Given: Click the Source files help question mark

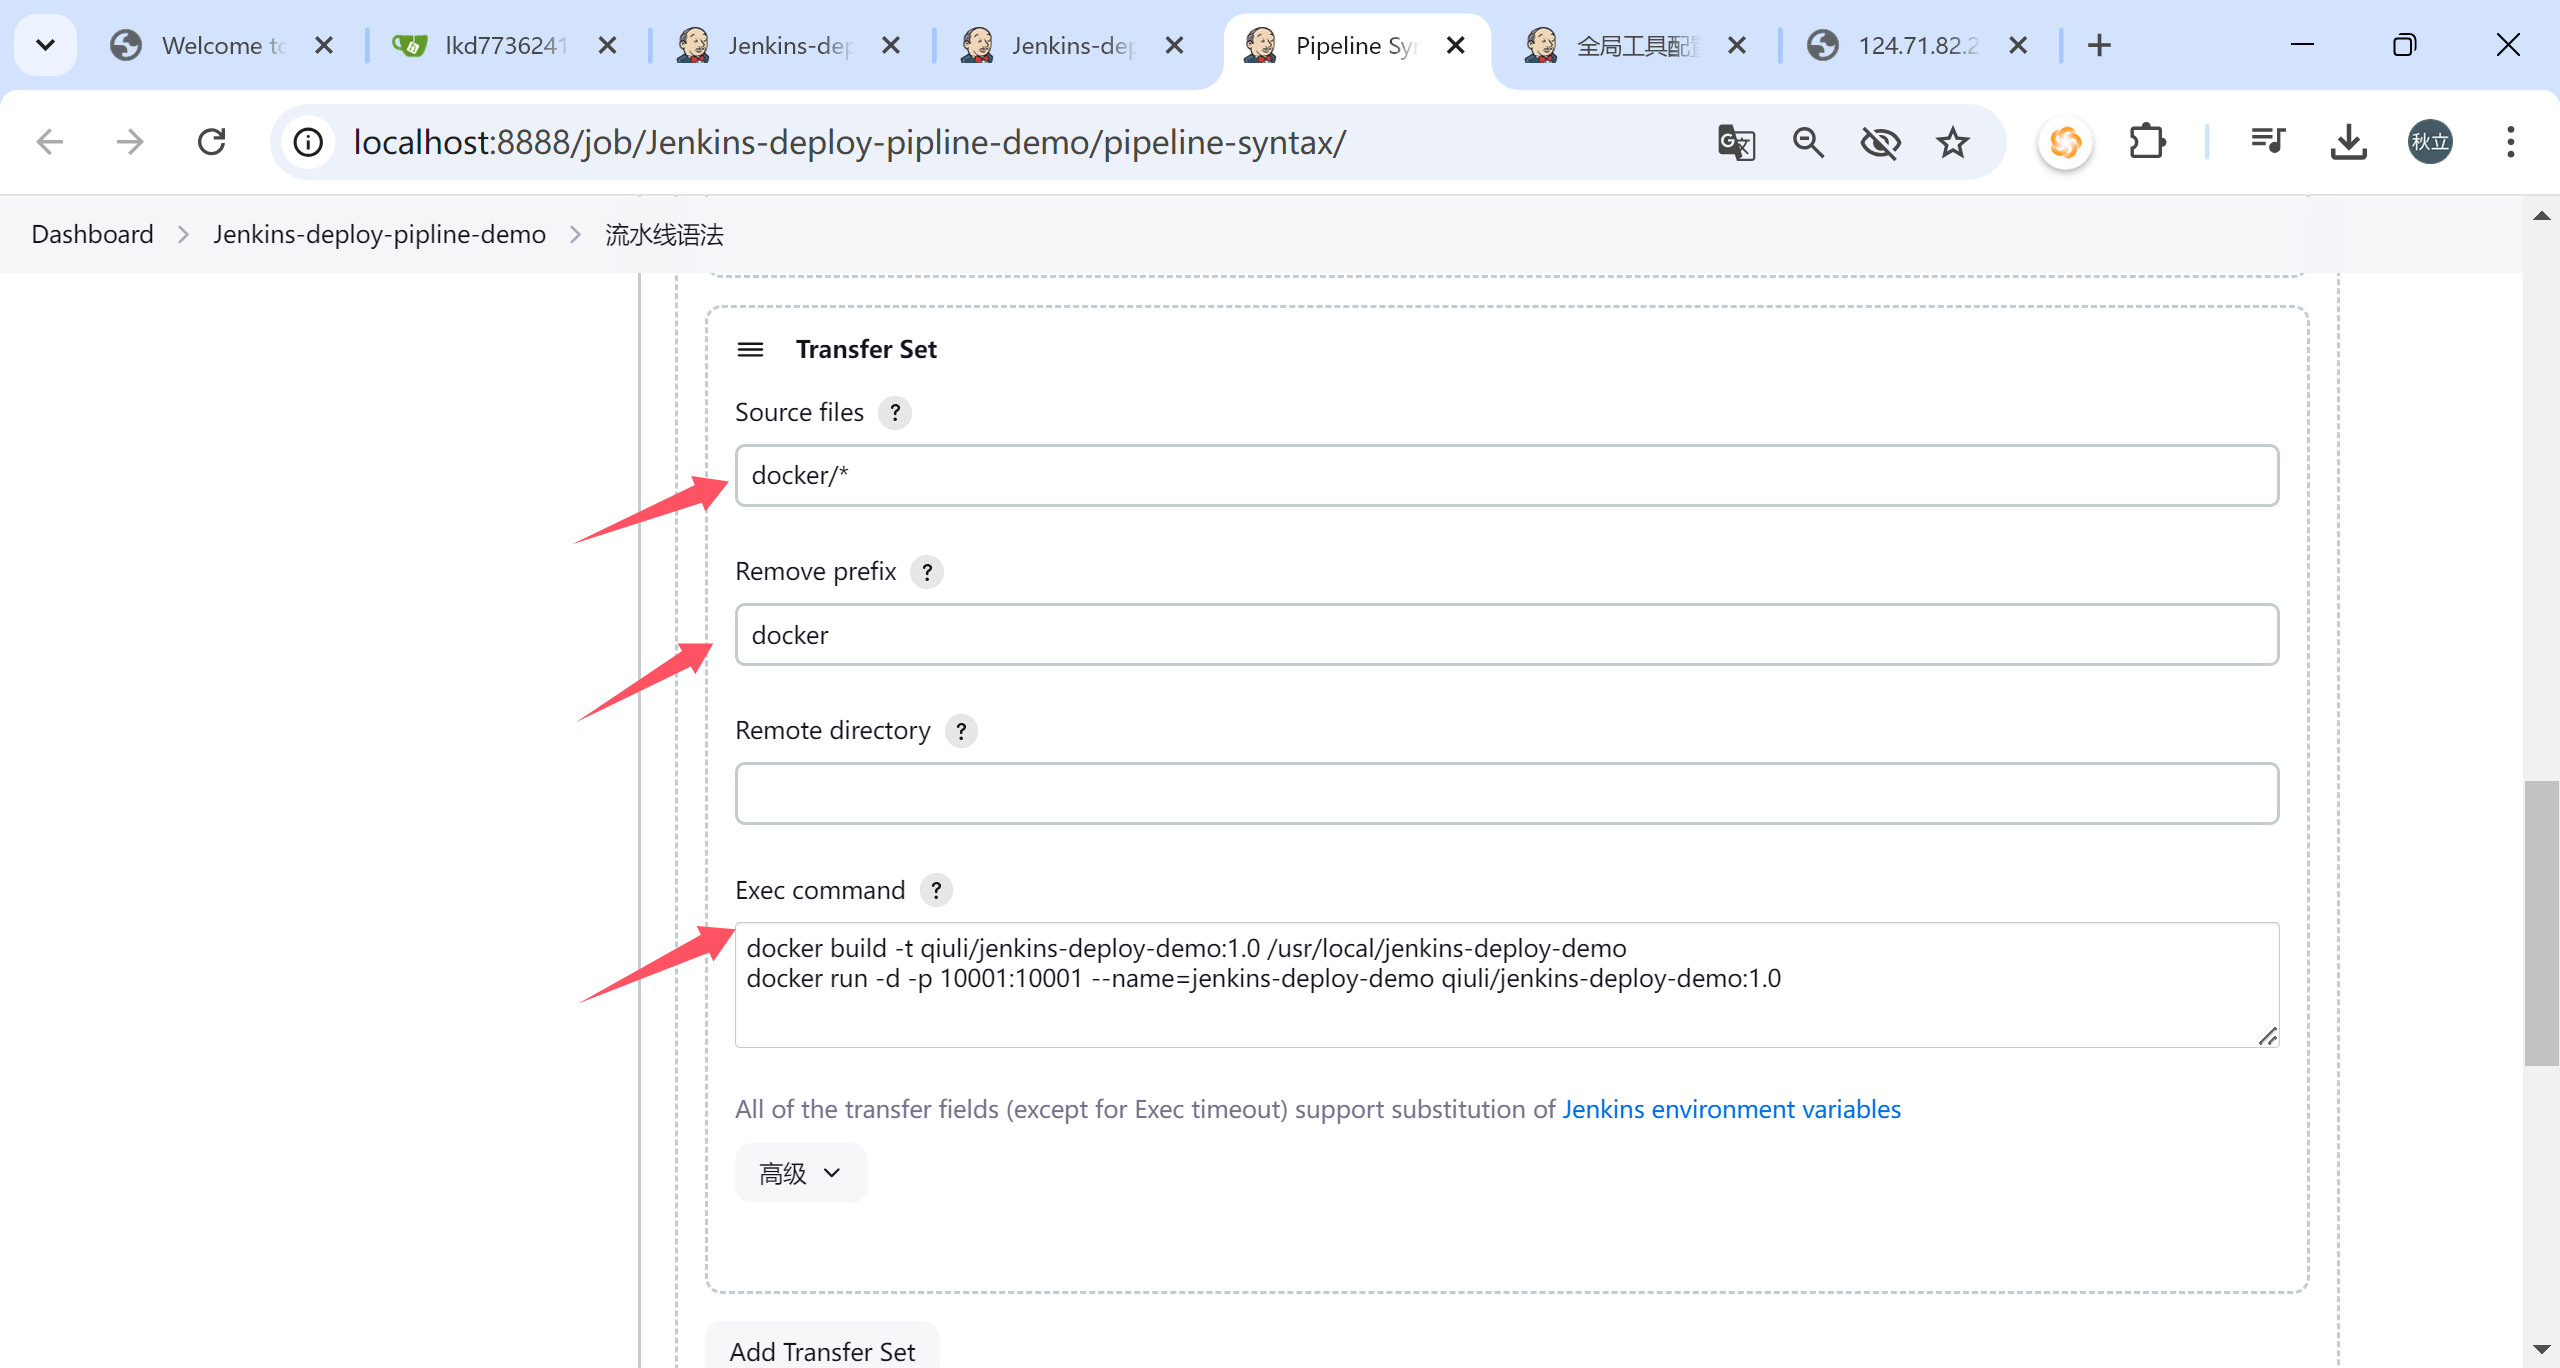Looking at the screenshot, I should [x=894, y=413].
